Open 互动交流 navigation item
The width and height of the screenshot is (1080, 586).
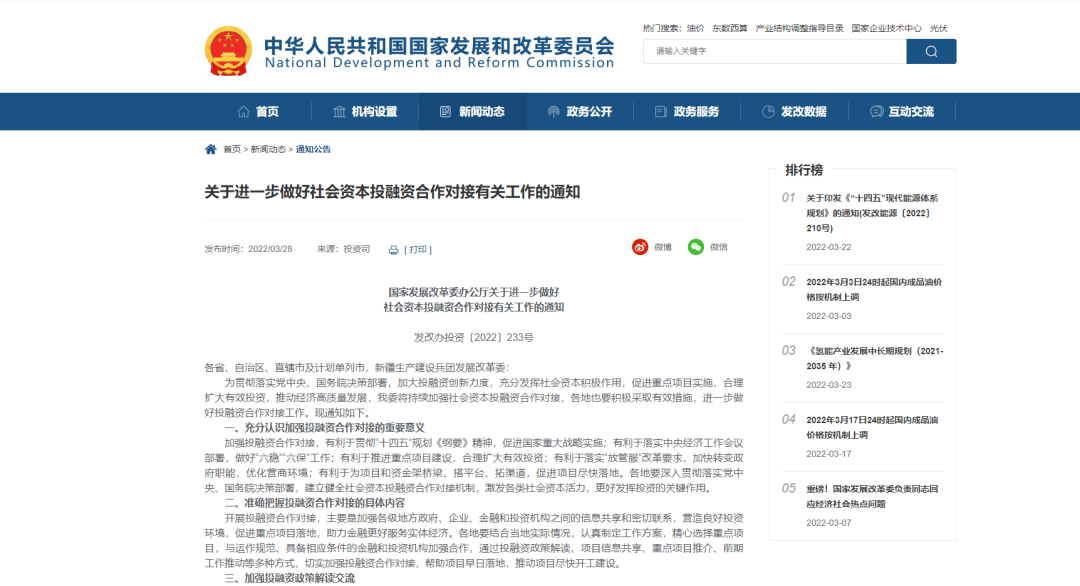coord(901,112)
